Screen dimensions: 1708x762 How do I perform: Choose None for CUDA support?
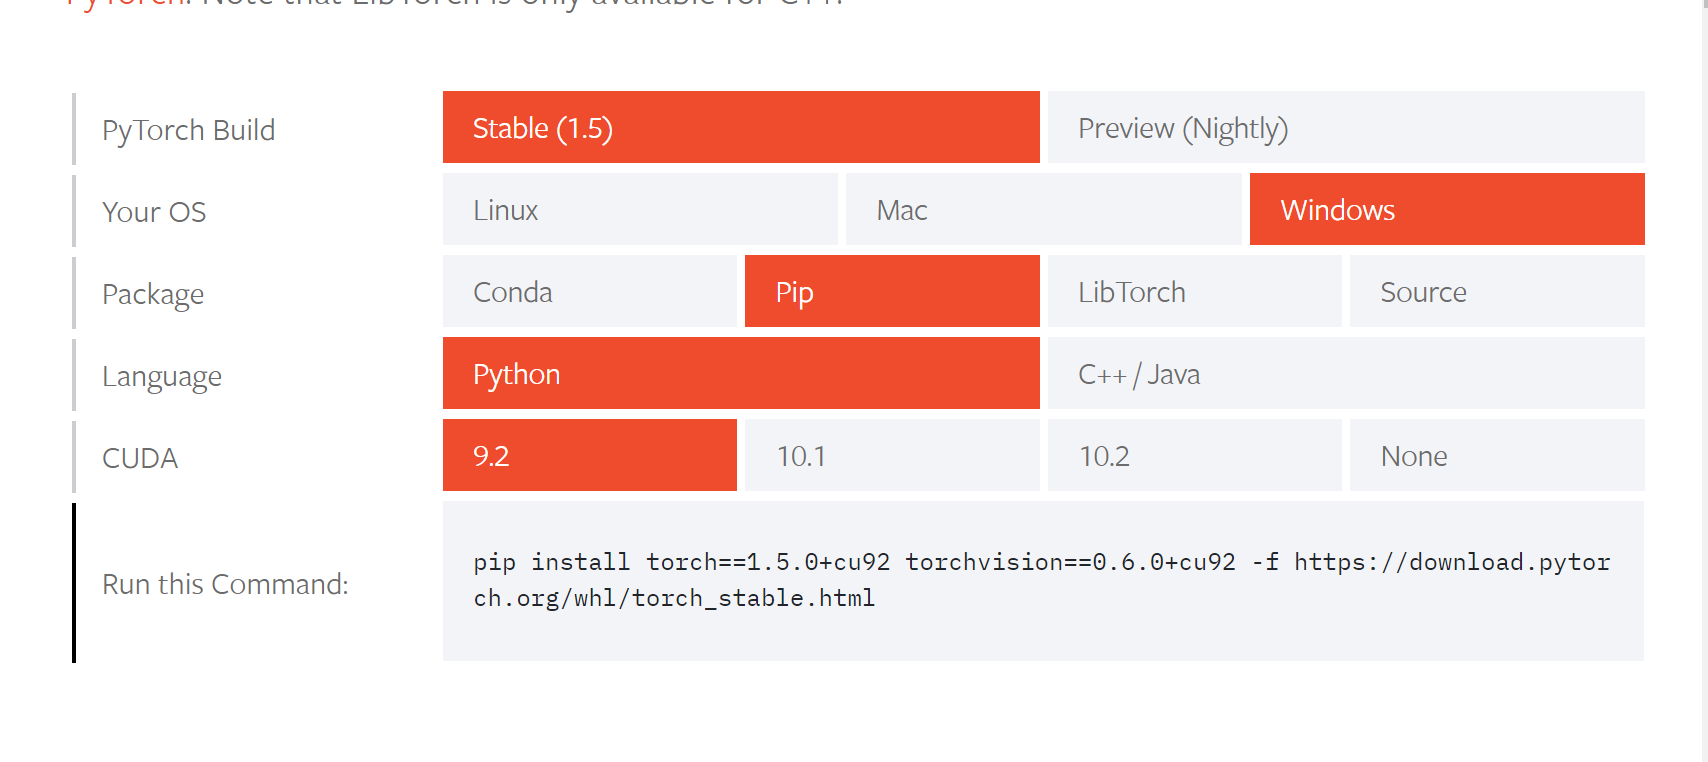click(x=1497, y=455)
